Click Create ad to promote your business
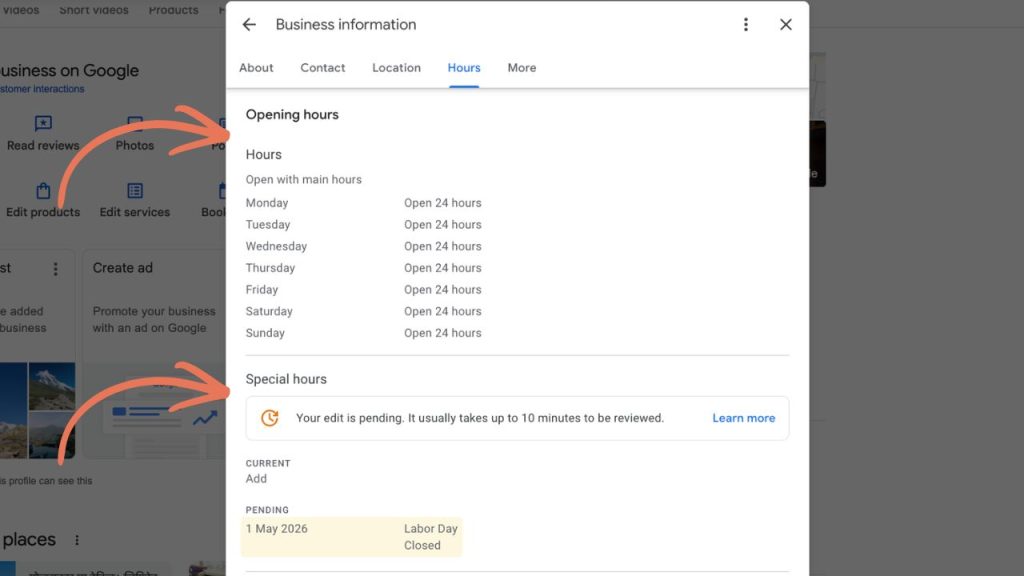1024x576 pixels. pos(122,268)
